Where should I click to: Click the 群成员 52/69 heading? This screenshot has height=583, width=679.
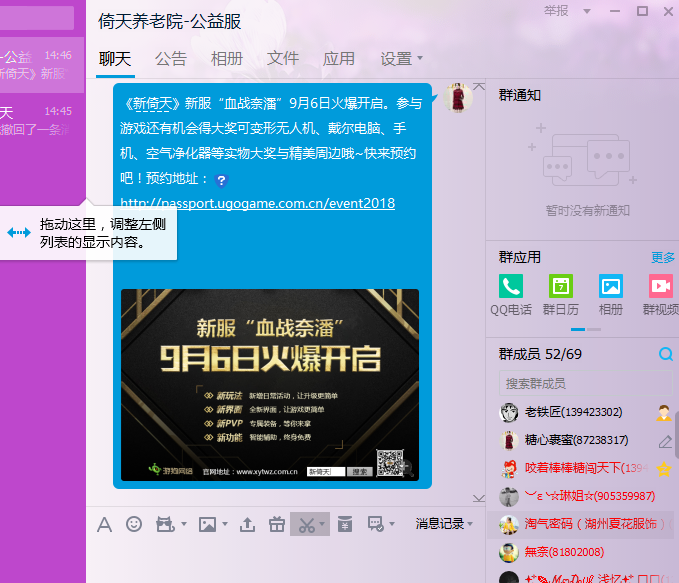(540, 354)
